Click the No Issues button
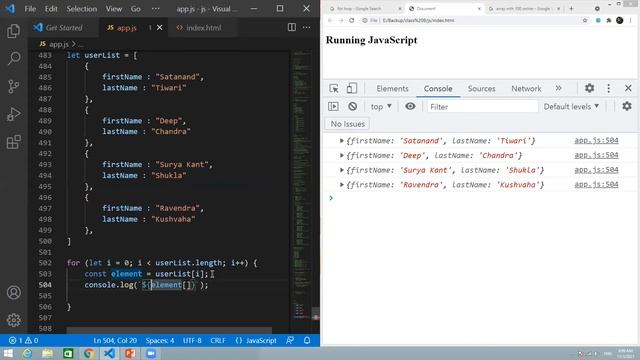The image size is (640, 360). (348, 124)
